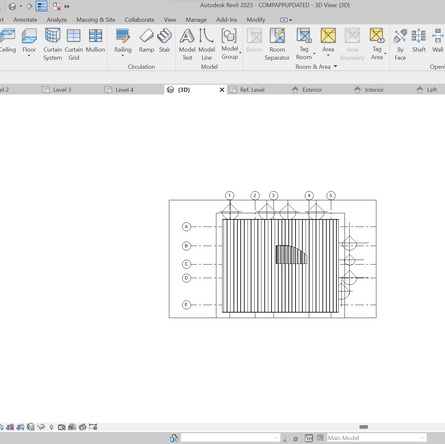The width and height of the screenshot is (445, 444).
Task: Select the Room Separator tool
Action: pos(277,44)
